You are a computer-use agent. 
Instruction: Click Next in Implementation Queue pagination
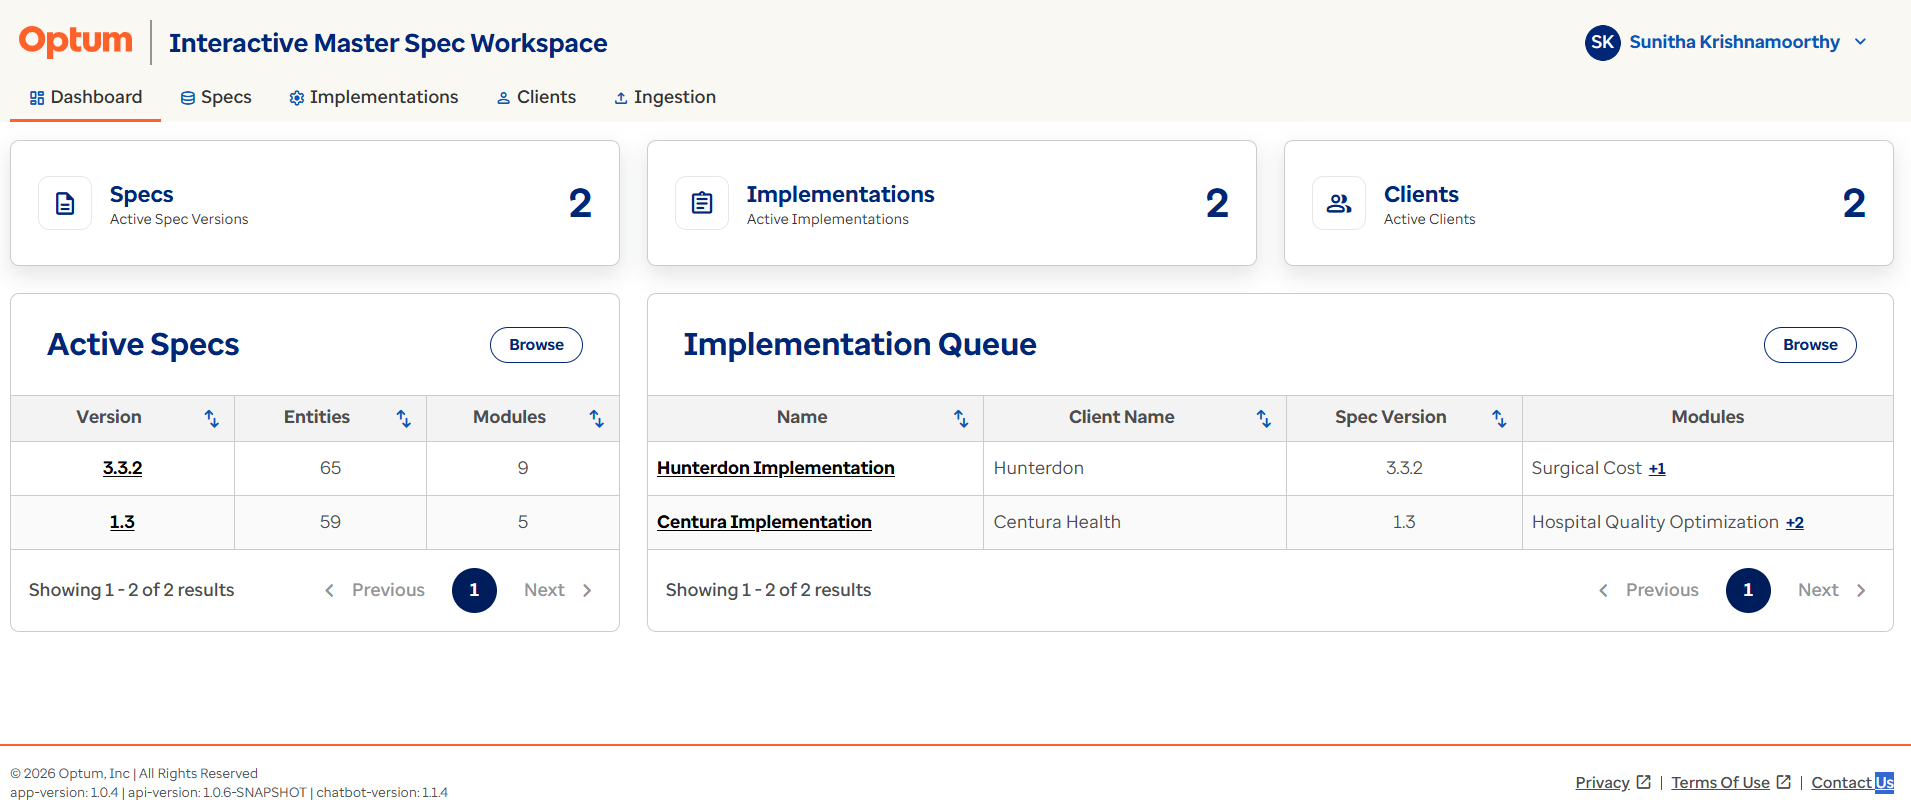coord(1832,590)
